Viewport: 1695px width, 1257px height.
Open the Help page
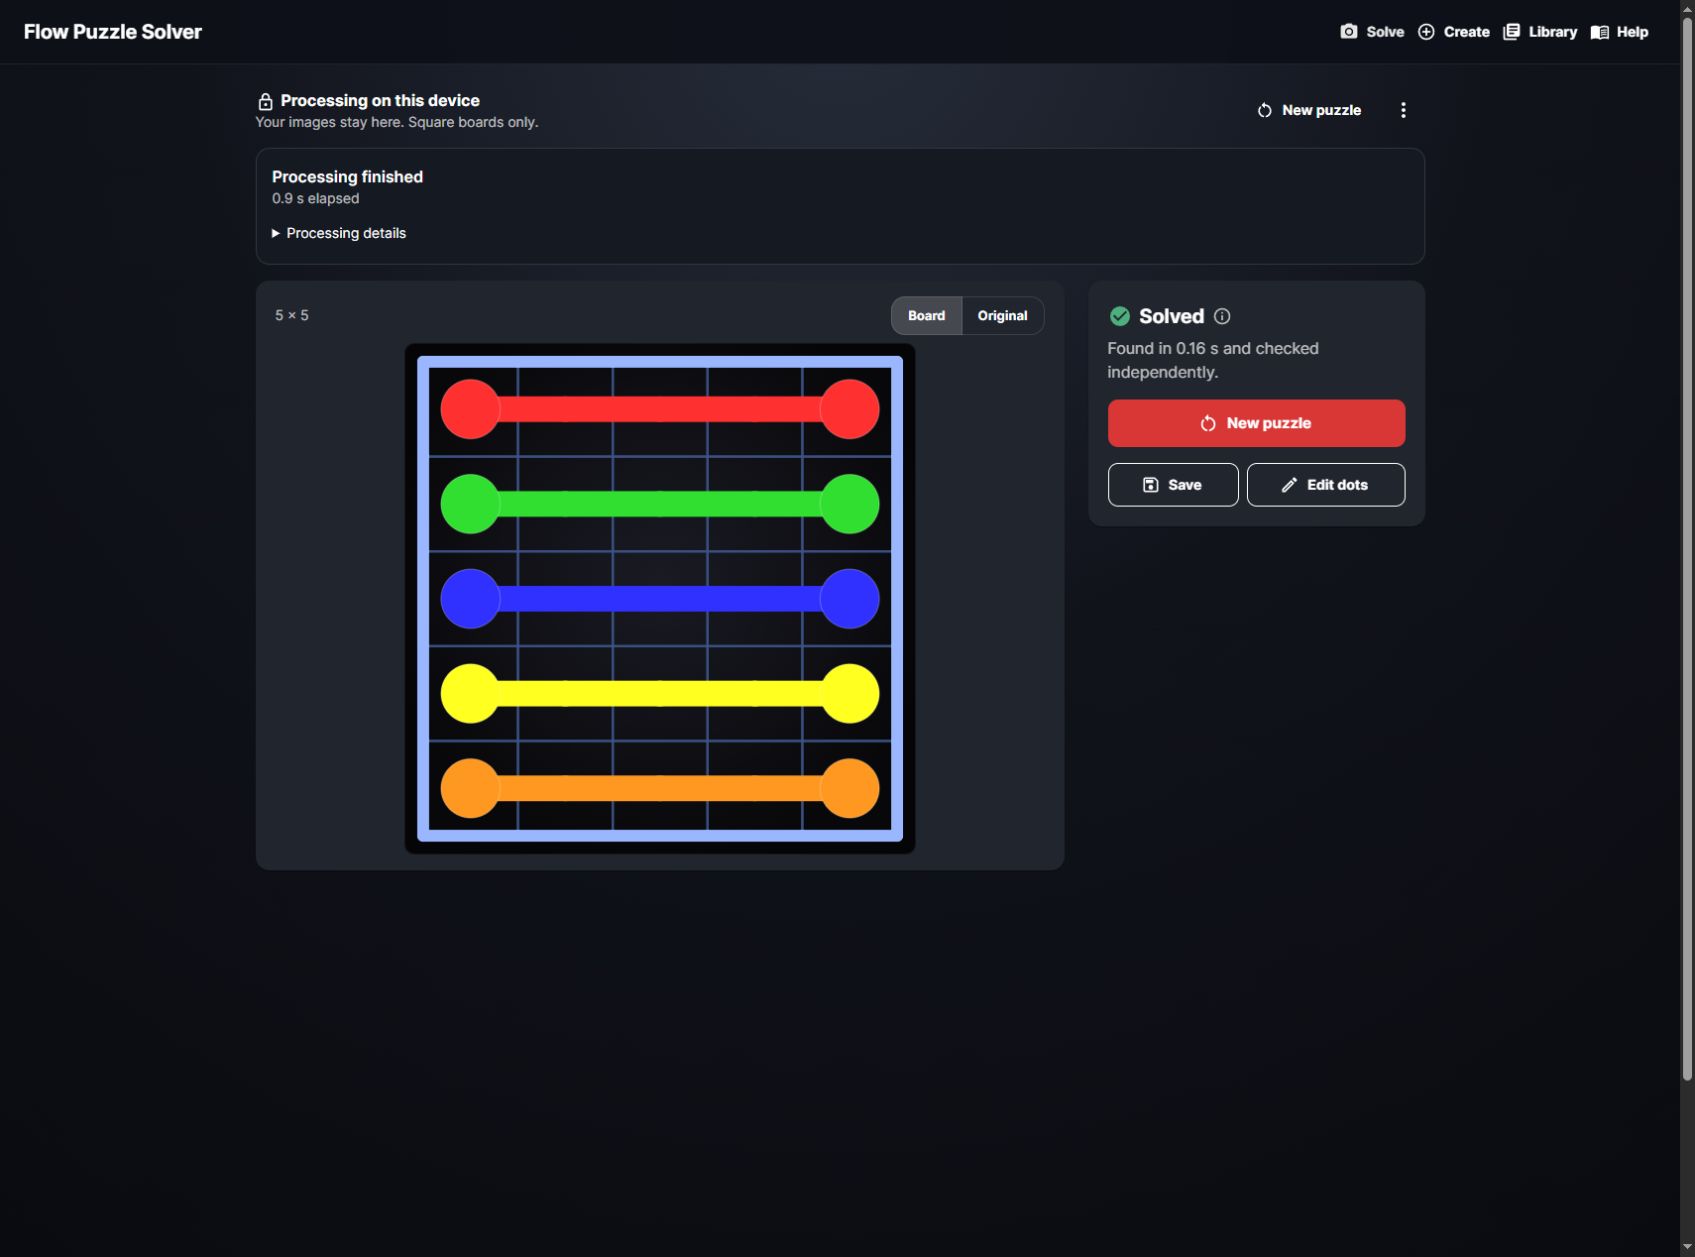tap(1619, 32)
